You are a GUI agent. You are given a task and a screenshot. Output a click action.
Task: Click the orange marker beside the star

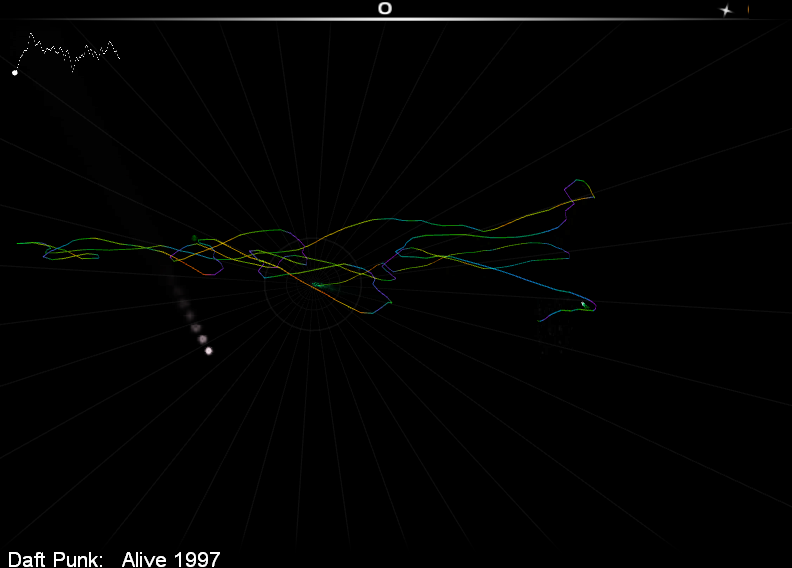pyautogui.click(x=748, y=9)
